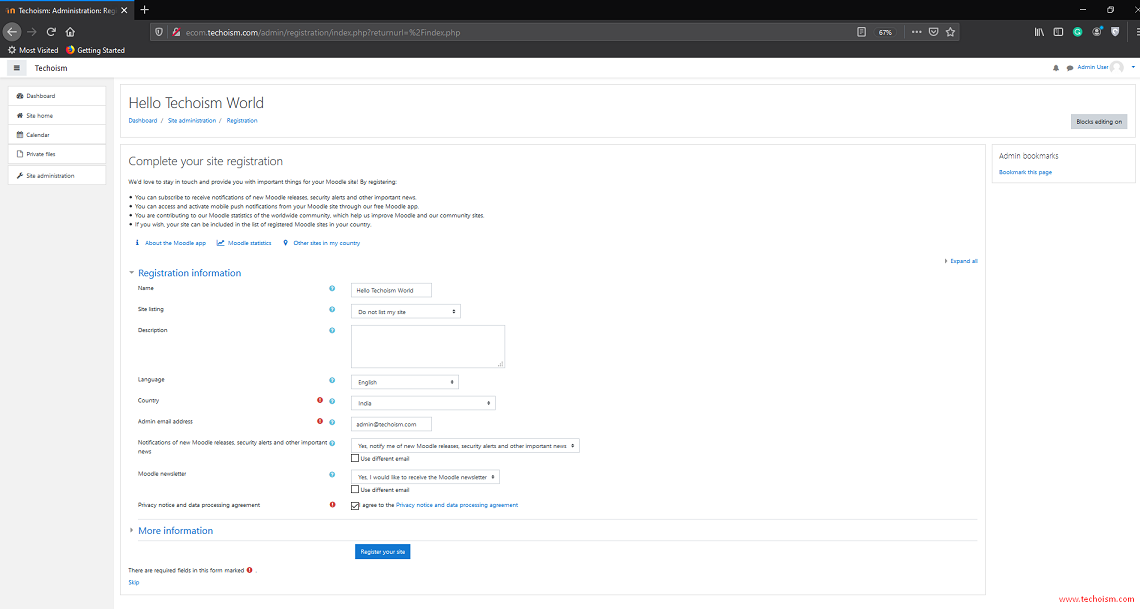Click the Name input field

391,291
